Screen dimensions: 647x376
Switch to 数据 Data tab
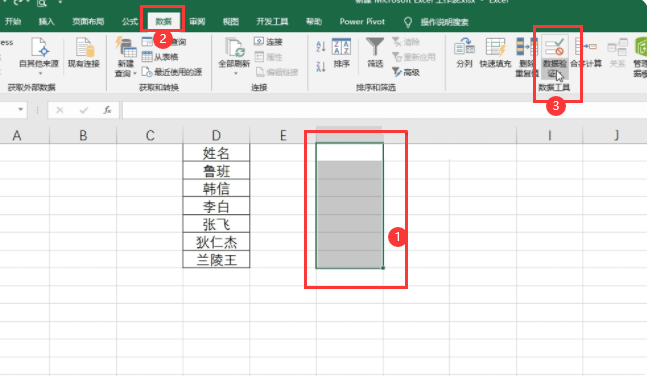click(x=164, y=22)
